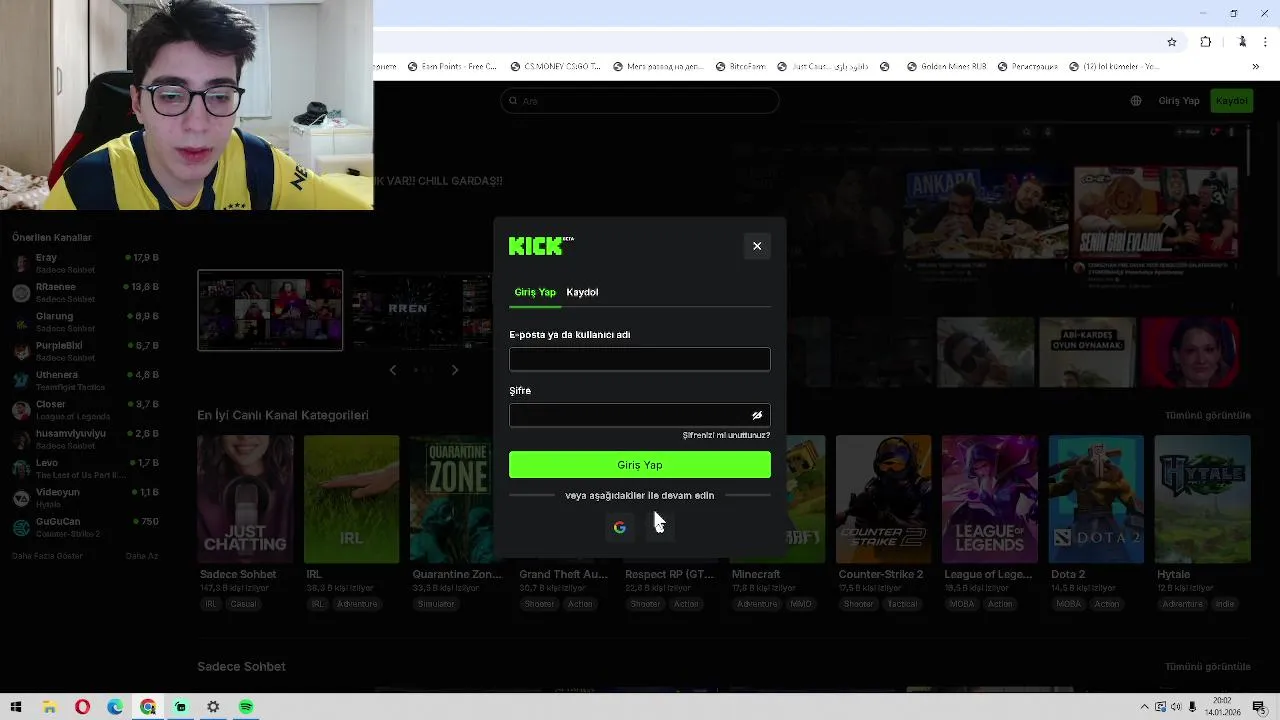Viewport: 1280px width, 720px height.
Task: Open RRaenee channel in sidebar
Action: (x=85, y=292)
